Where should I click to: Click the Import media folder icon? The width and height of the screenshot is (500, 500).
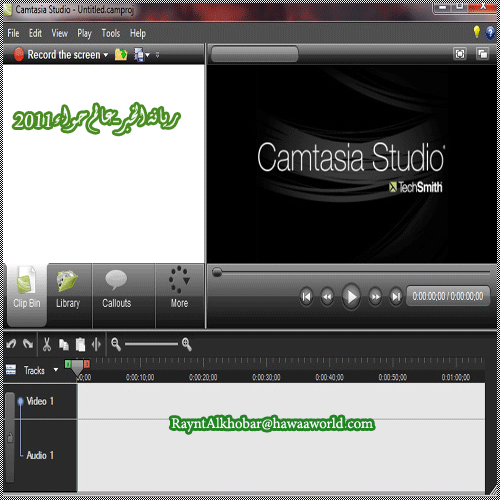click(121, 54)
